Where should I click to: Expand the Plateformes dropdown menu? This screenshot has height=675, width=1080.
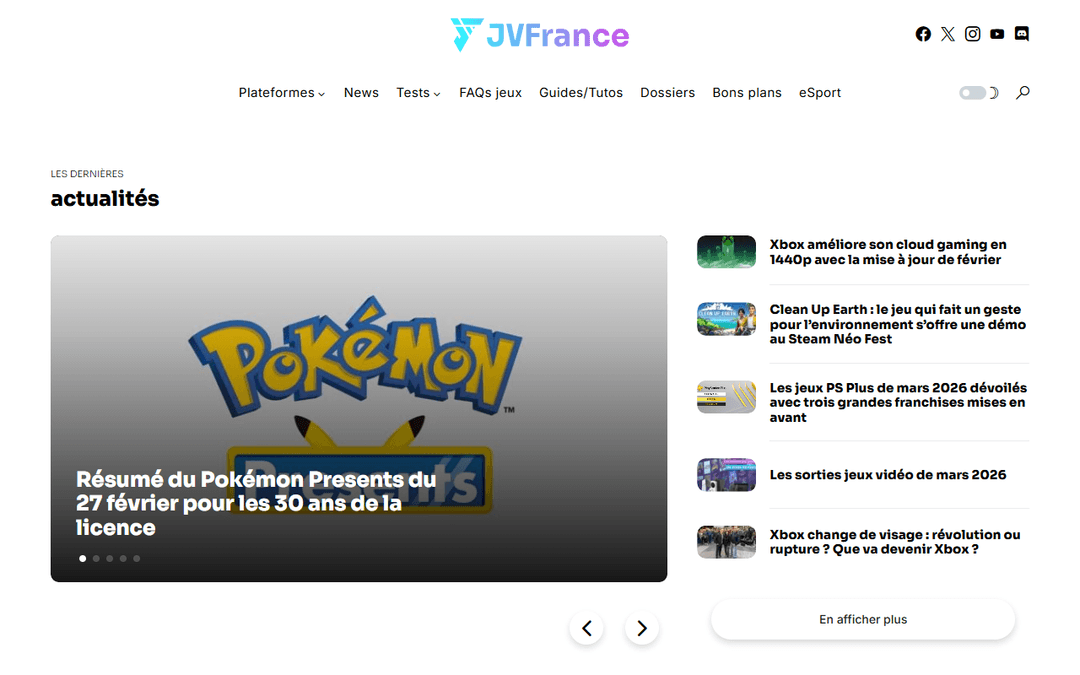[x=282, y=92]
